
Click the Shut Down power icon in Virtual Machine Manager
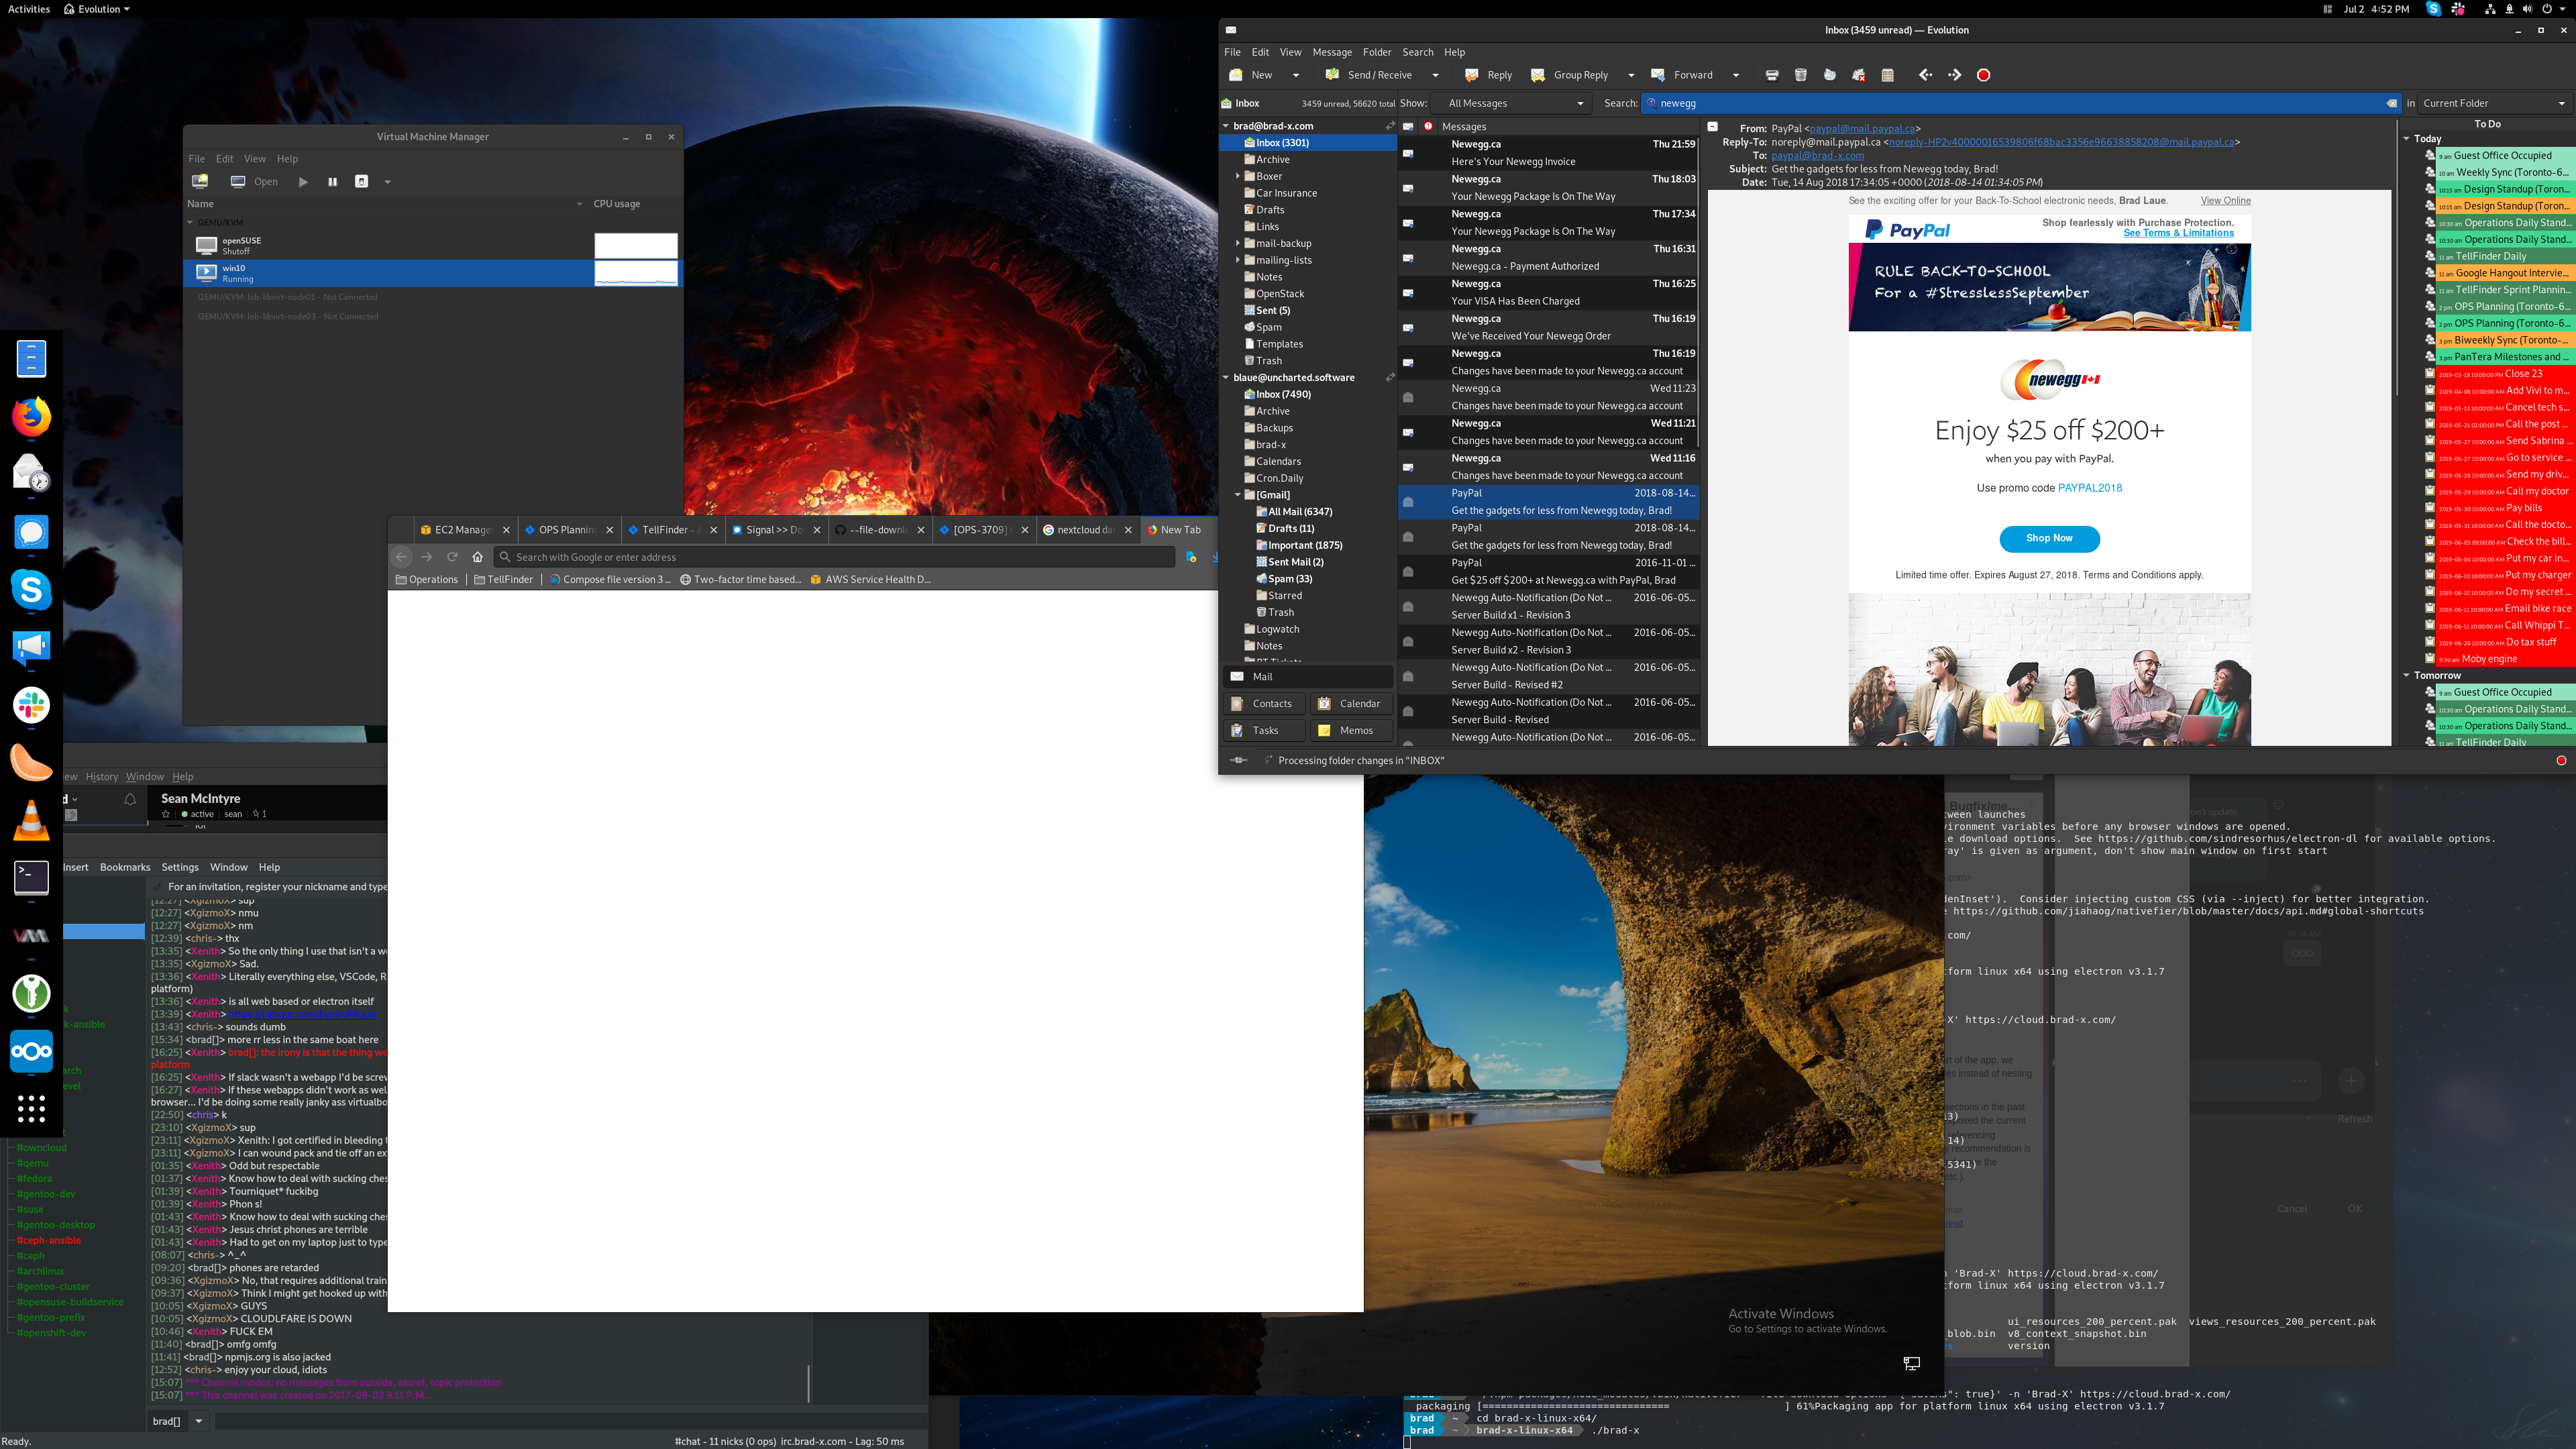pyautogui.click(x=362, y=182)
